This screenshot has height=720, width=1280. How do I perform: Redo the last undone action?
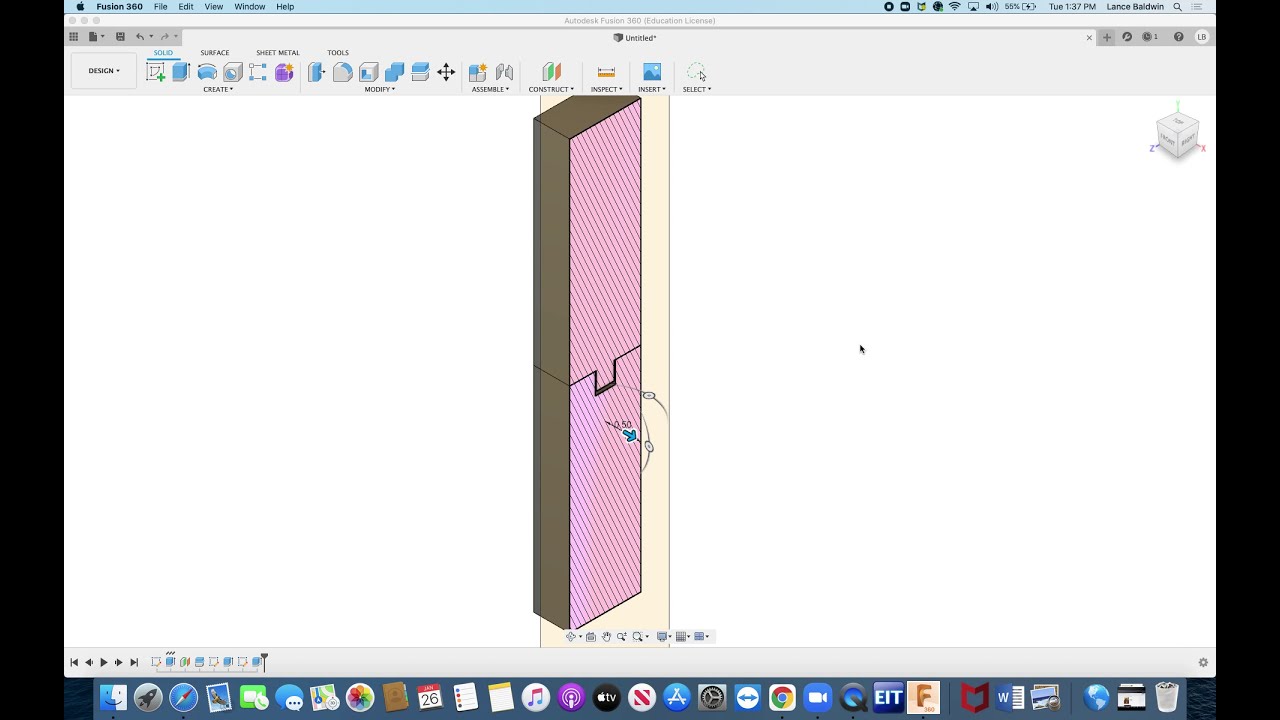pyautogui.click(x=165, y=37)
